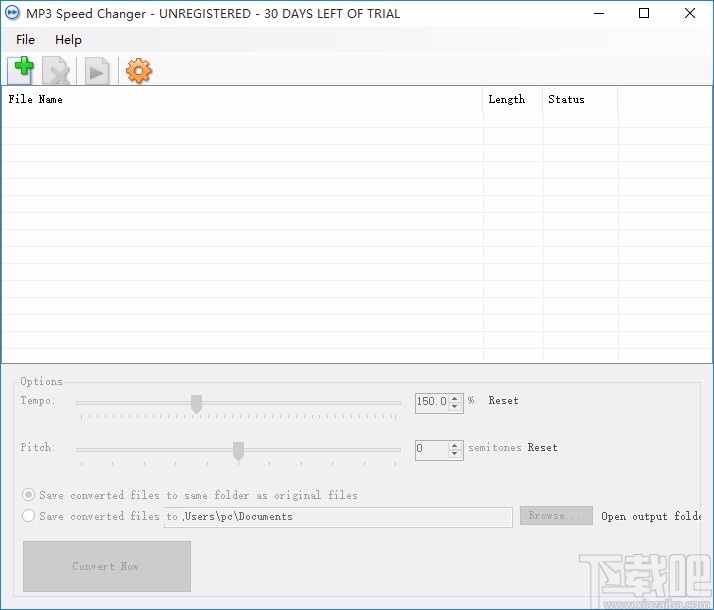Increase tempo with the spinner up arrow
The width and height of the screenshot is (714, 610).
[x=455, y=398]
